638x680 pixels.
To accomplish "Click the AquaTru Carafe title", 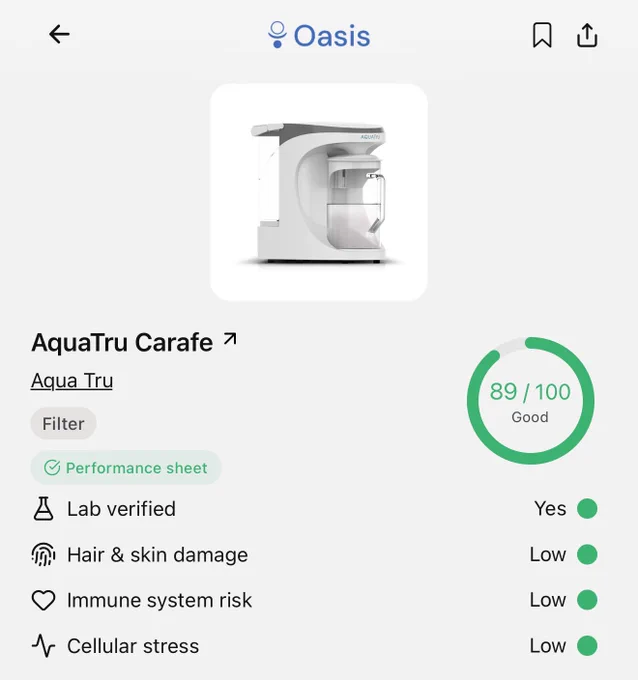I will [122, 343].
